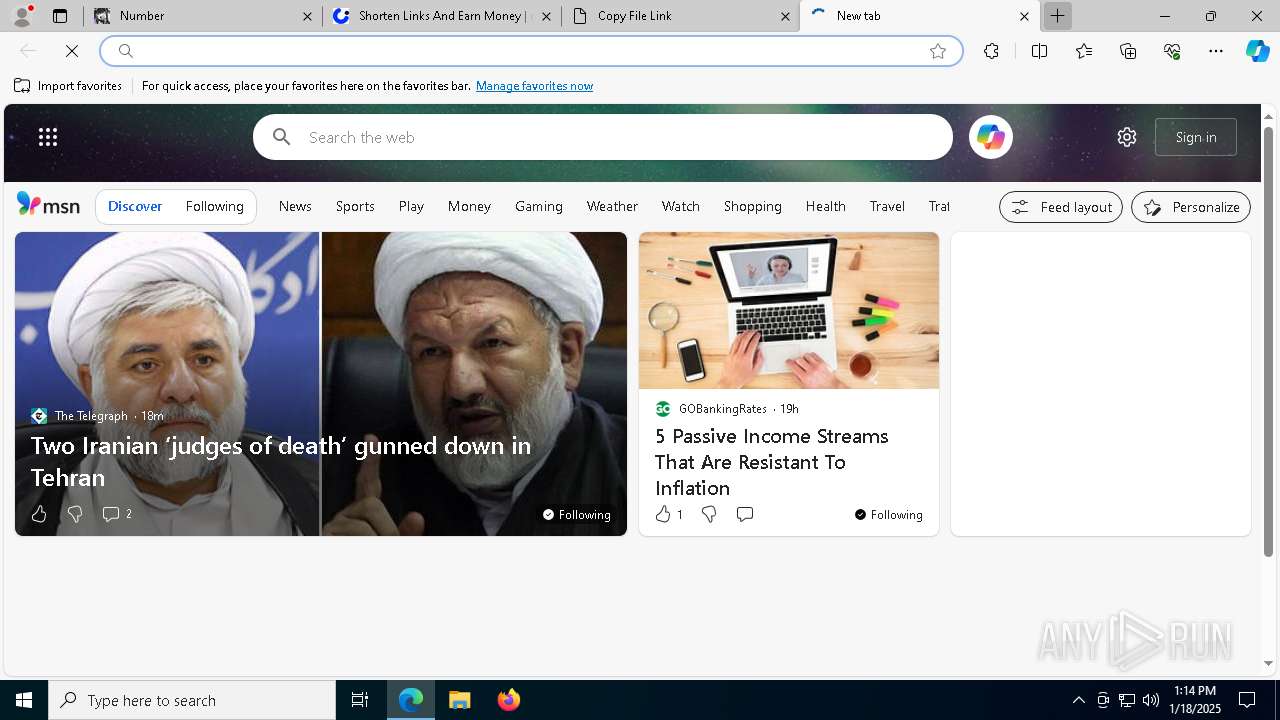Image resolution: width=1280 pixels, height=720 pixels.
Task: Show hidden system tray icons
Action: 1078,700
